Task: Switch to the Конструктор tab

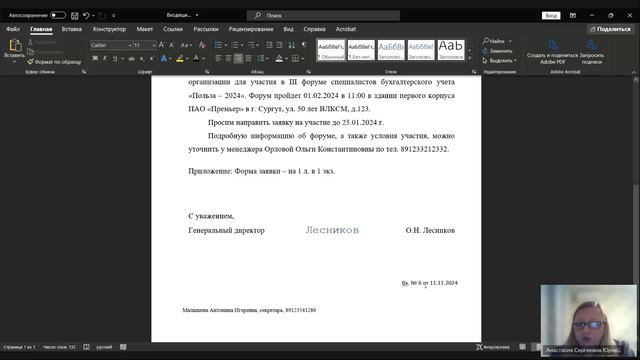Action: pos(109,29)
